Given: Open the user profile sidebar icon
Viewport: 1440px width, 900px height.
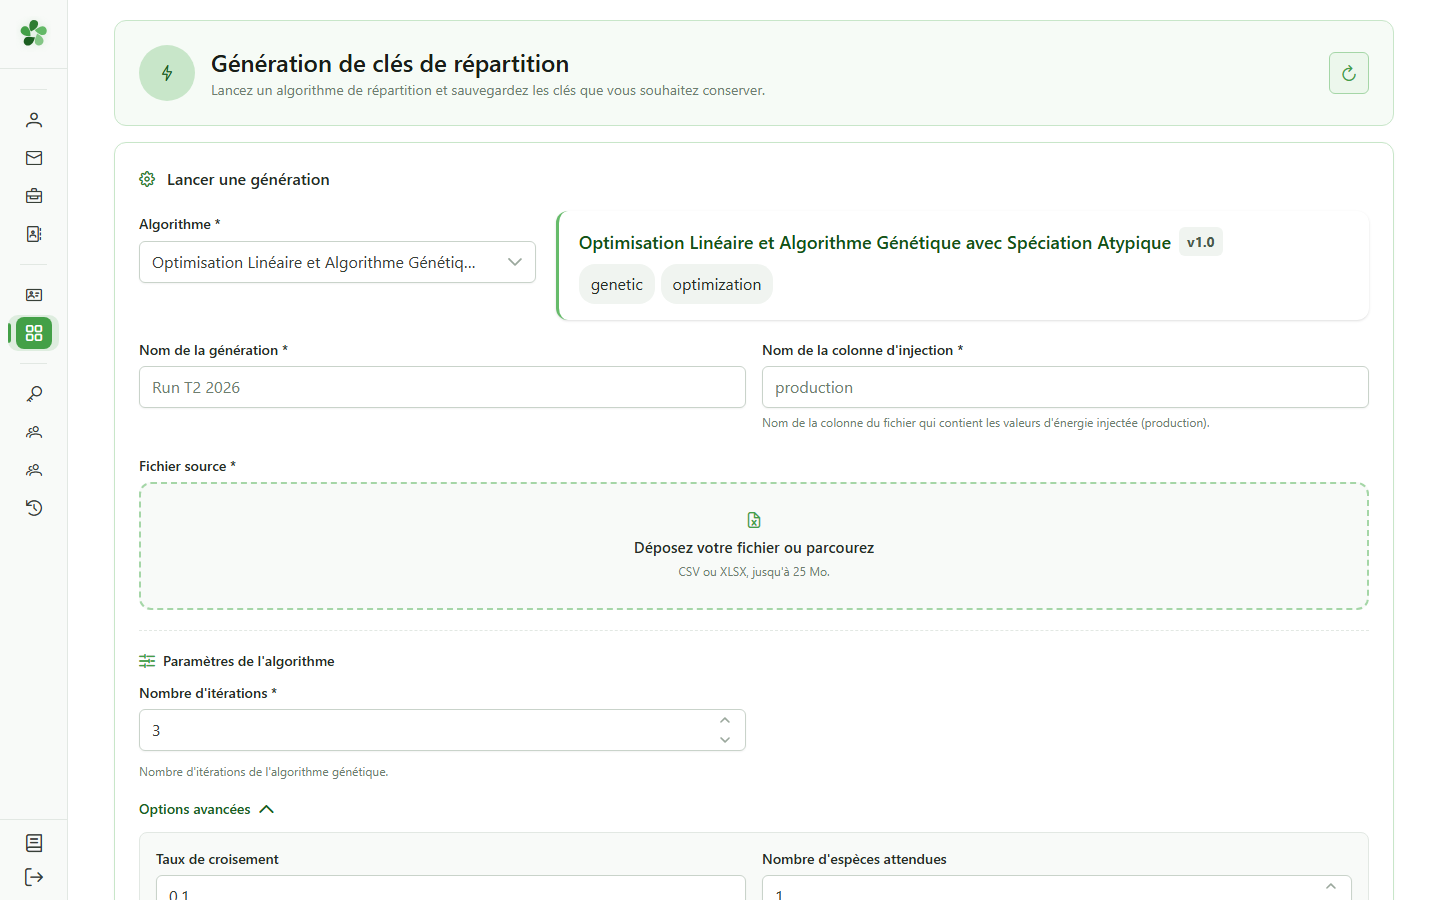Looking at the screenshot, I should coord(34,120).
